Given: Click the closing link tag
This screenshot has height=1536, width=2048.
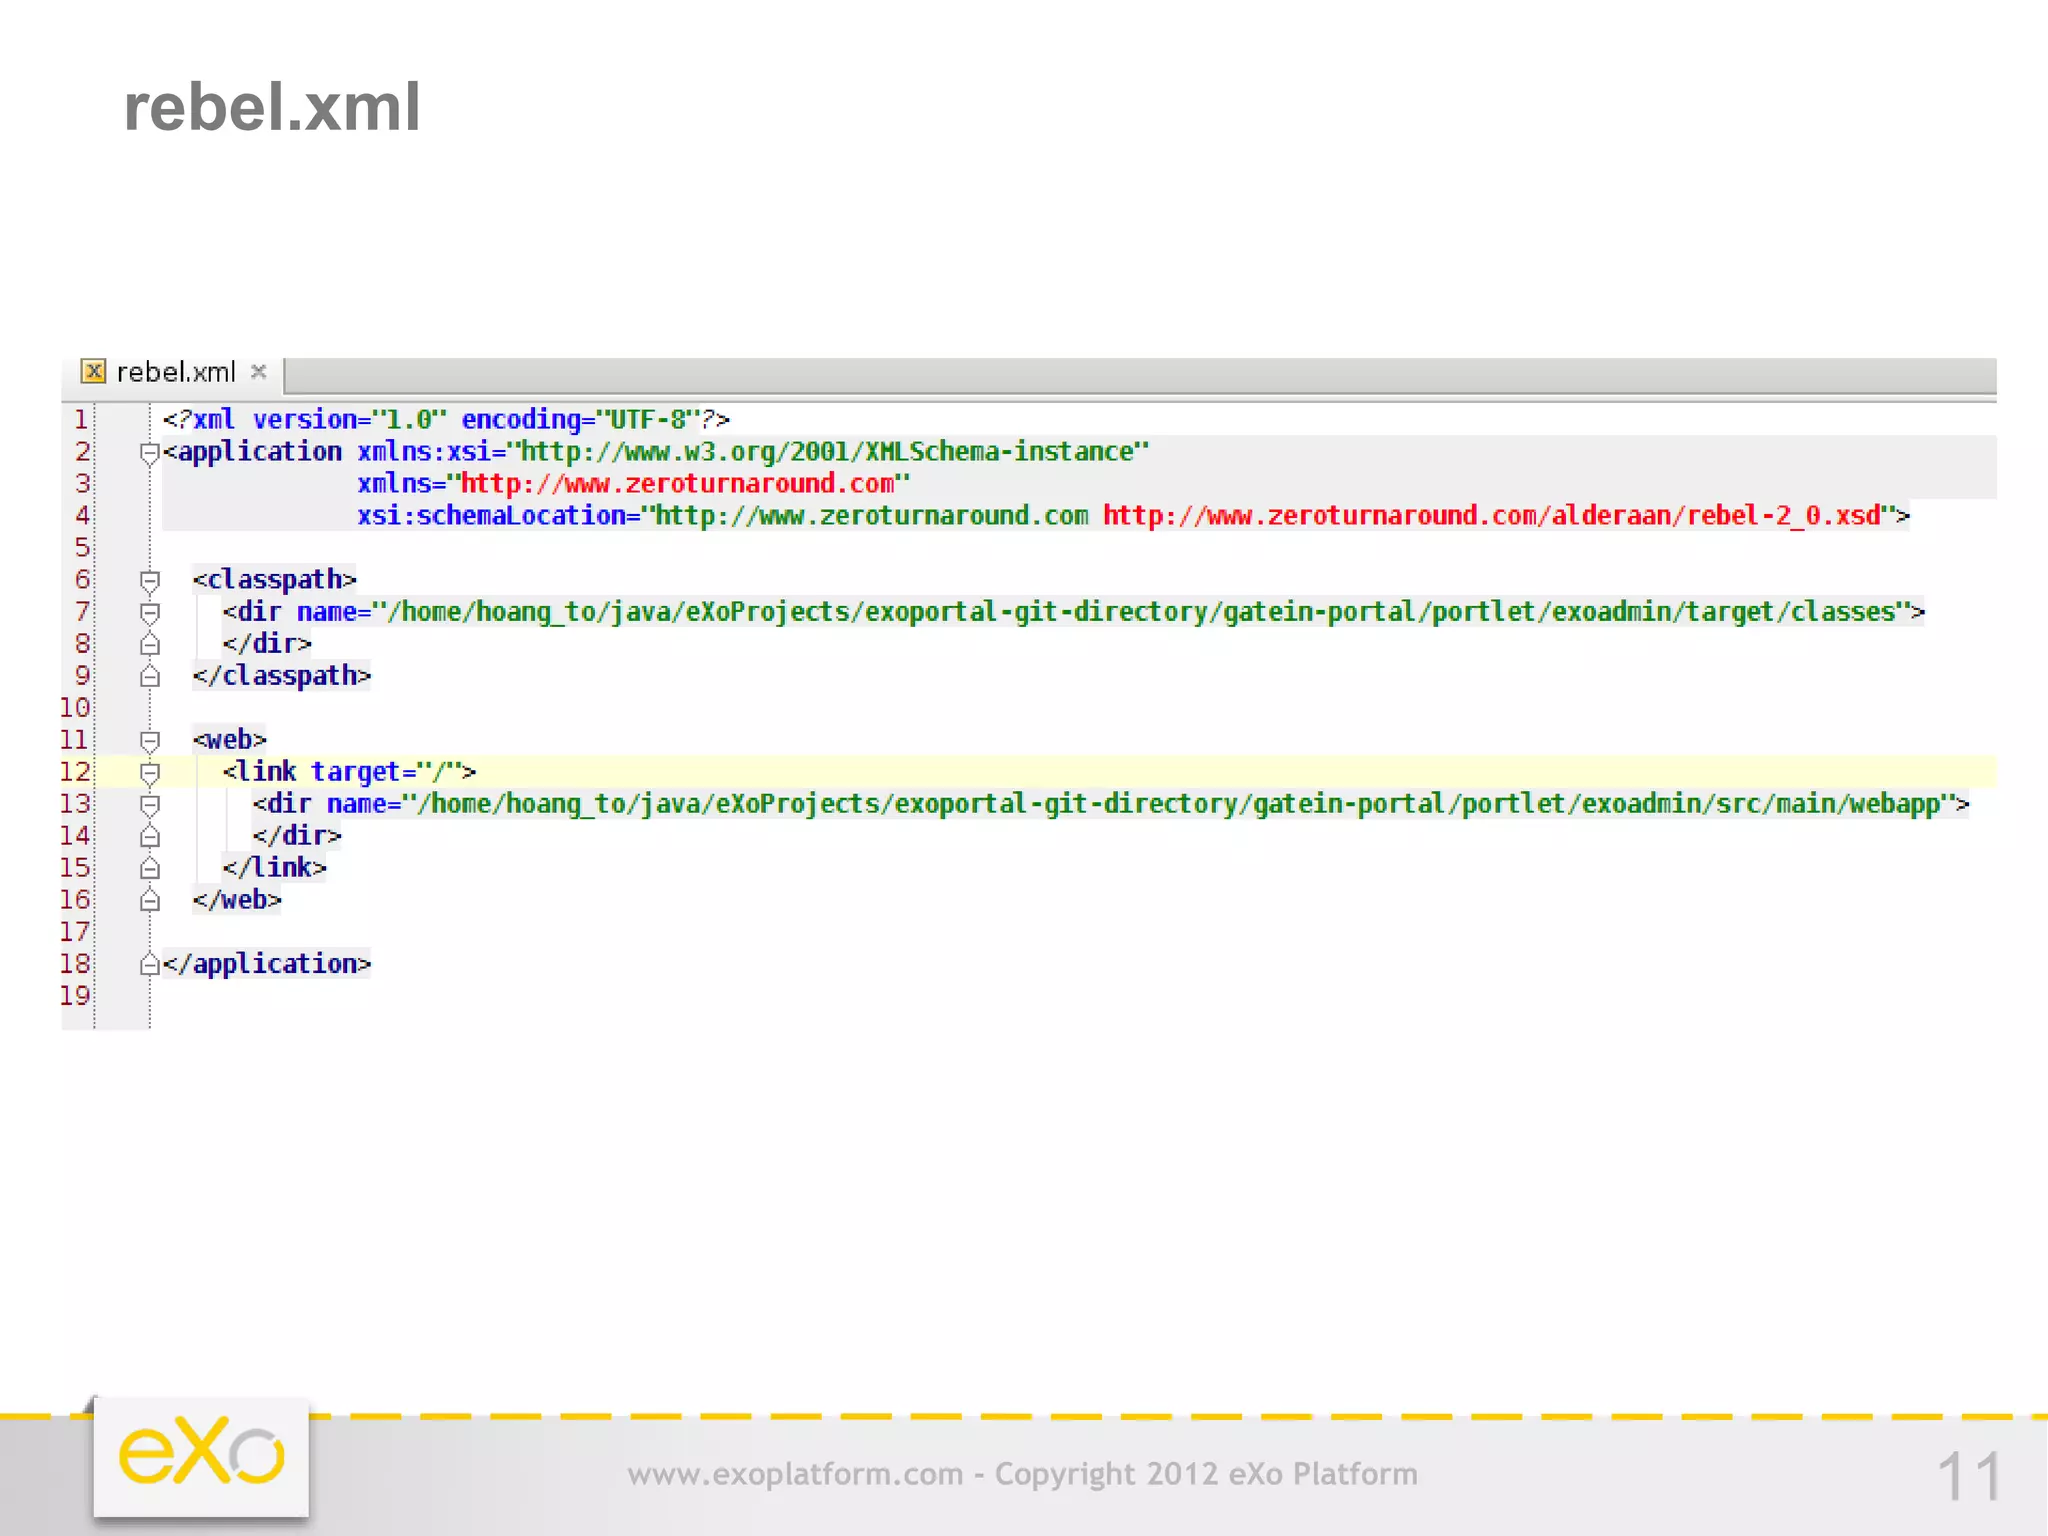Looking at the screenshot, I should point(275,868).
